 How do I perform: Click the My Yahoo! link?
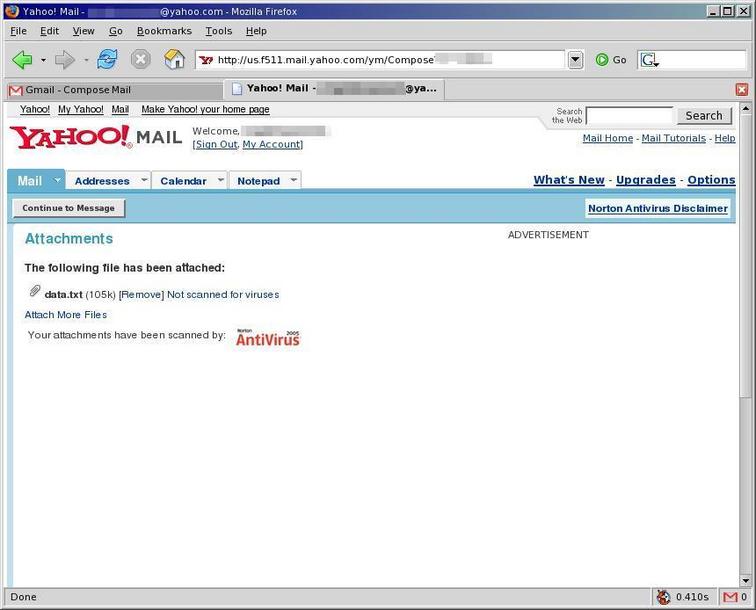[81, 109]
